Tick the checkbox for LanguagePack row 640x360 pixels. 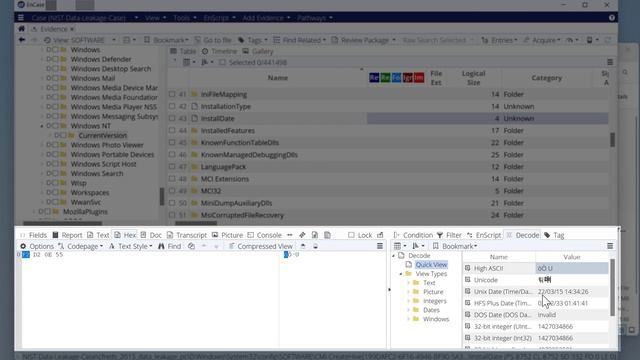(x=172, y=167)
